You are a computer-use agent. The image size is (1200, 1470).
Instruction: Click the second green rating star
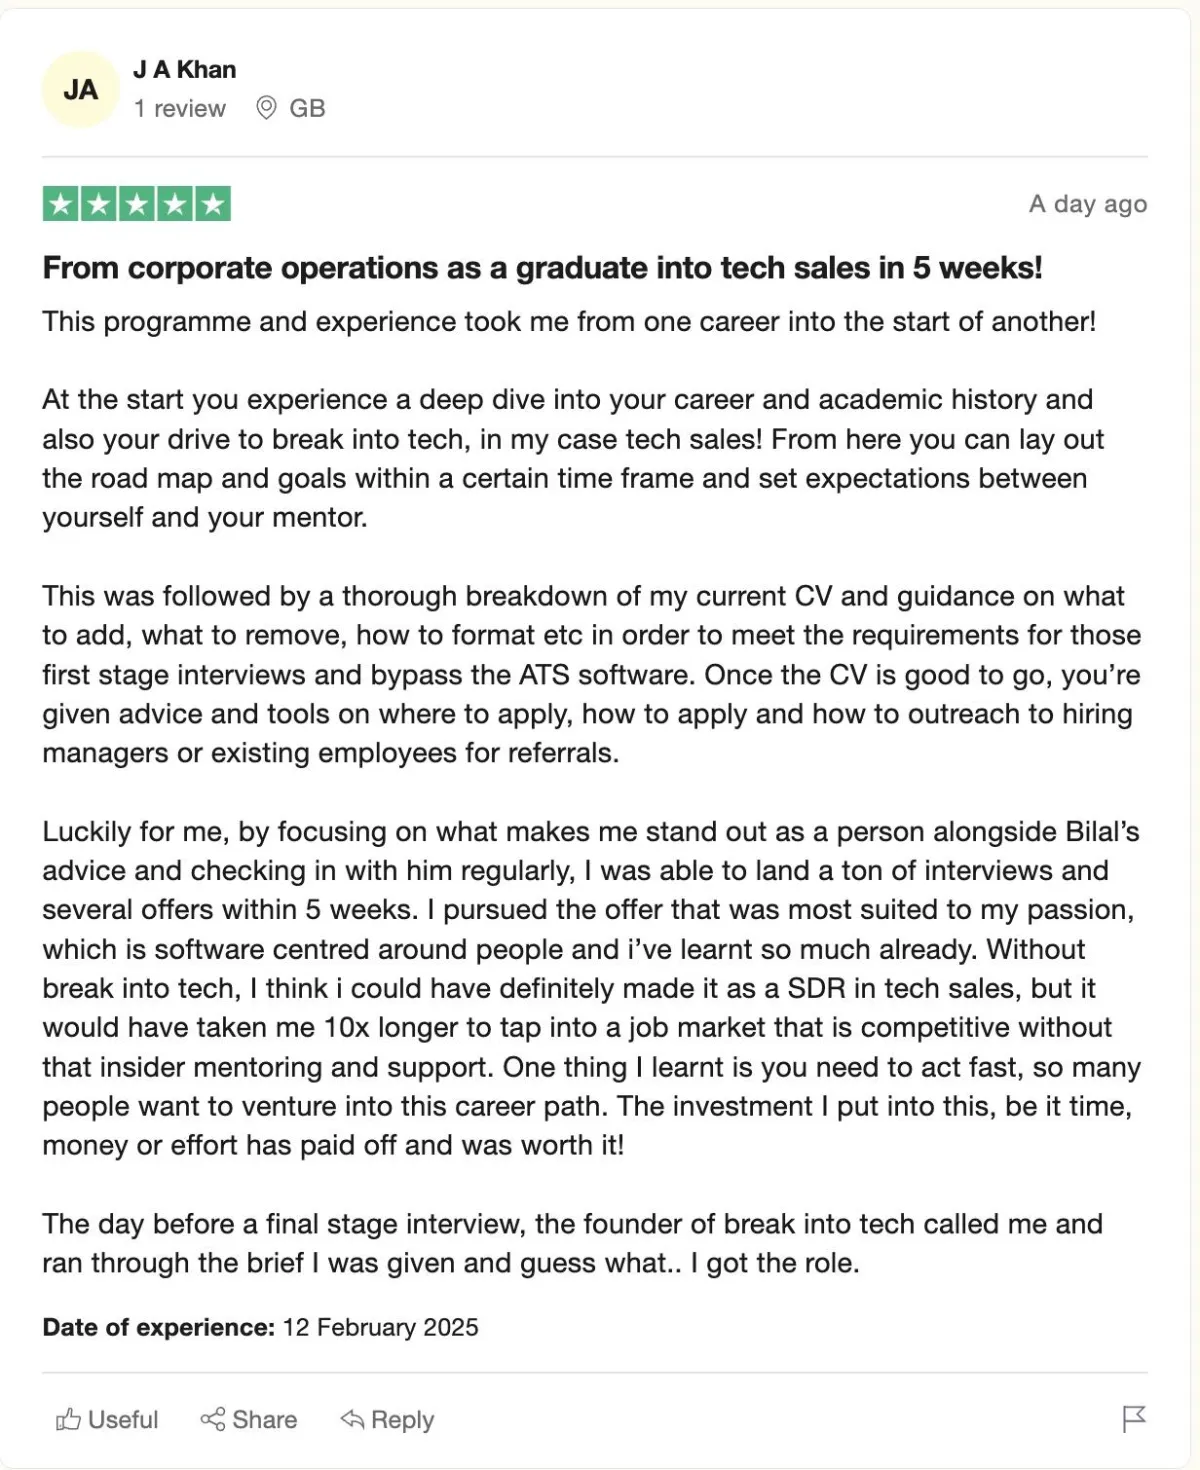[x=99, y=204]
